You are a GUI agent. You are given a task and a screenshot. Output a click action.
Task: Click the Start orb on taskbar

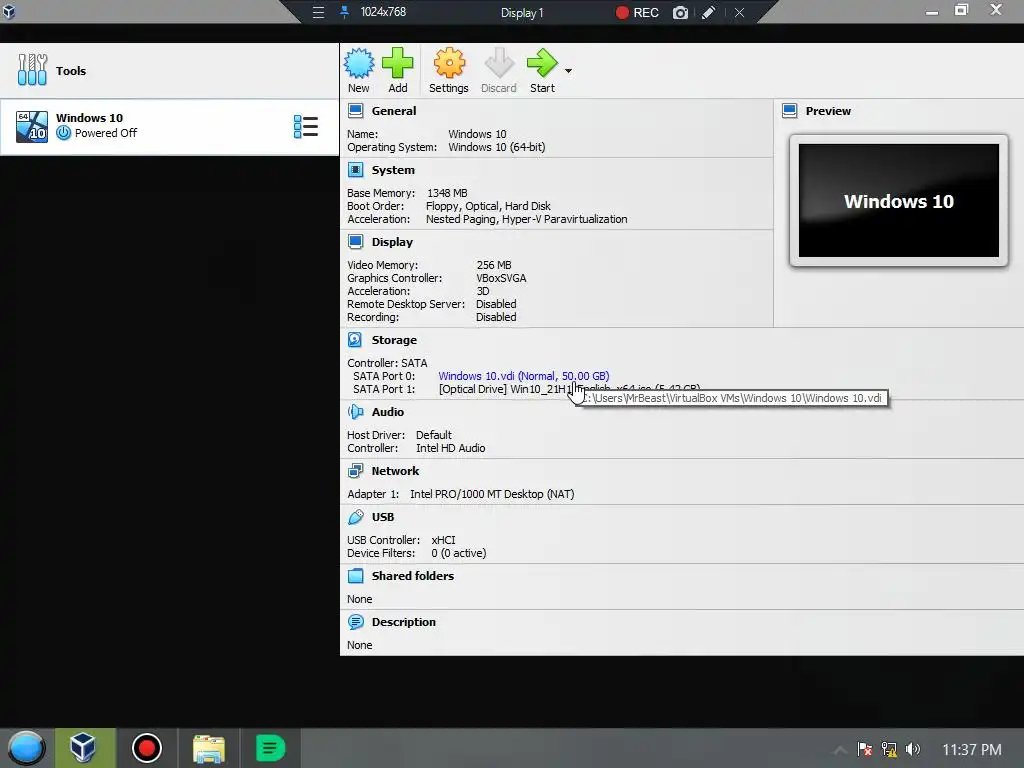(26, 748)
